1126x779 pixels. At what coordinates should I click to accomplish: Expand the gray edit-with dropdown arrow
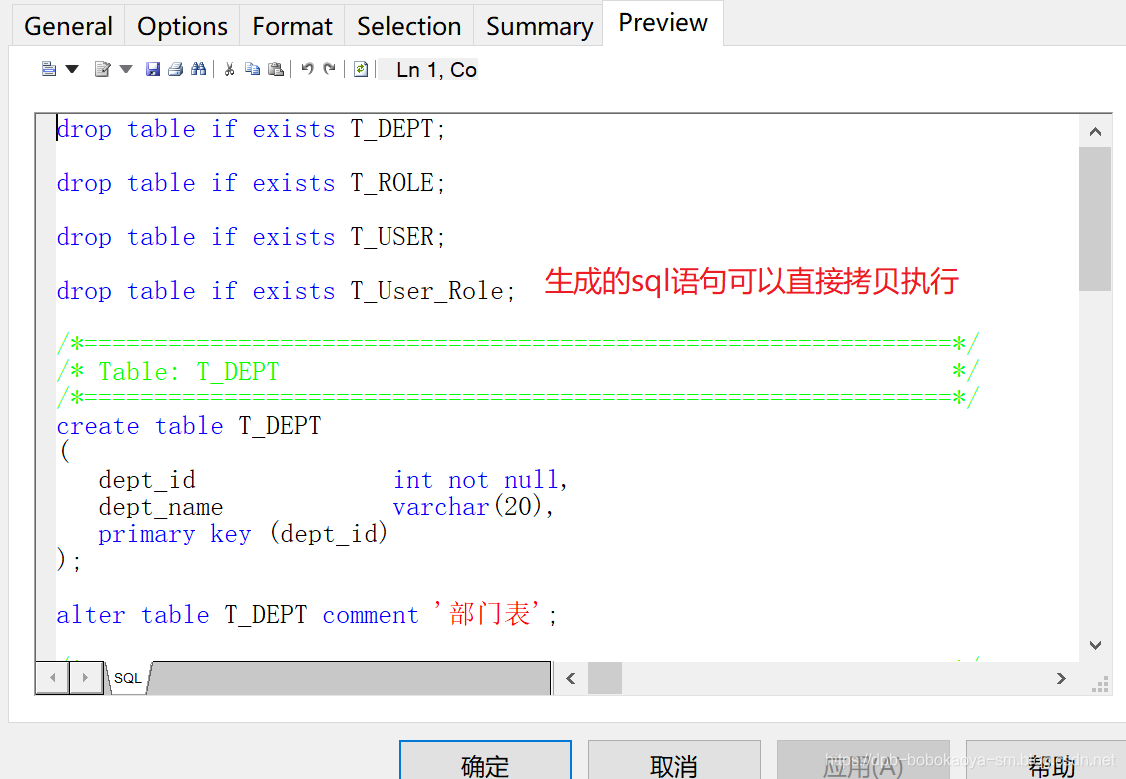coord(126,69)
